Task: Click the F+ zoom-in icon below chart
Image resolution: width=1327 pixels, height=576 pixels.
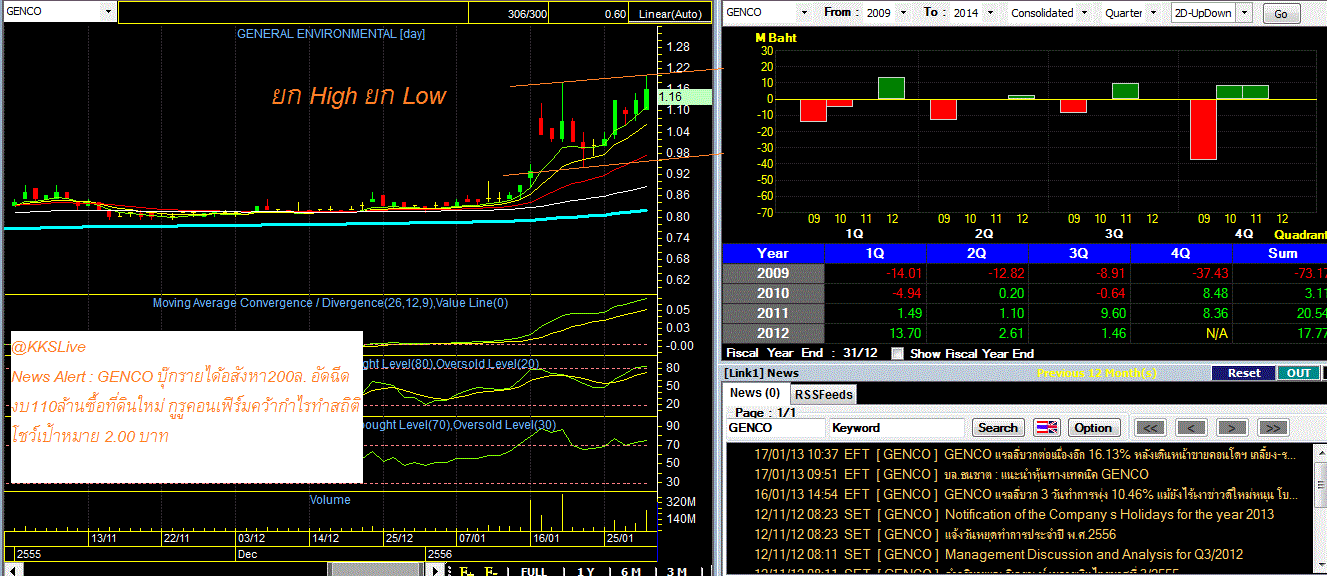Action: [465, 571]
